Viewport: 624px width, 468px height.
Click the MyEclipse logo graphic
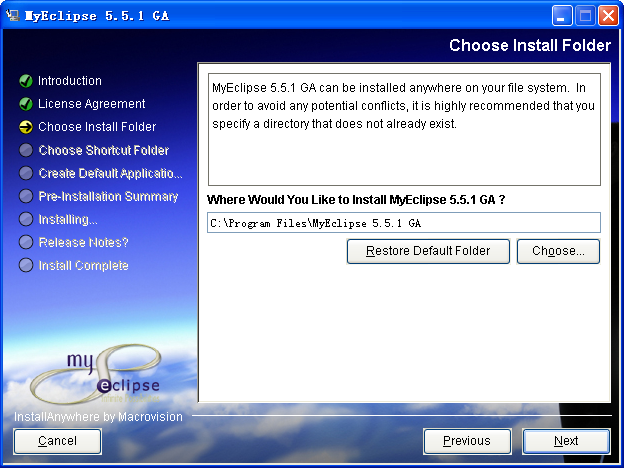click(x=96, y=374)
